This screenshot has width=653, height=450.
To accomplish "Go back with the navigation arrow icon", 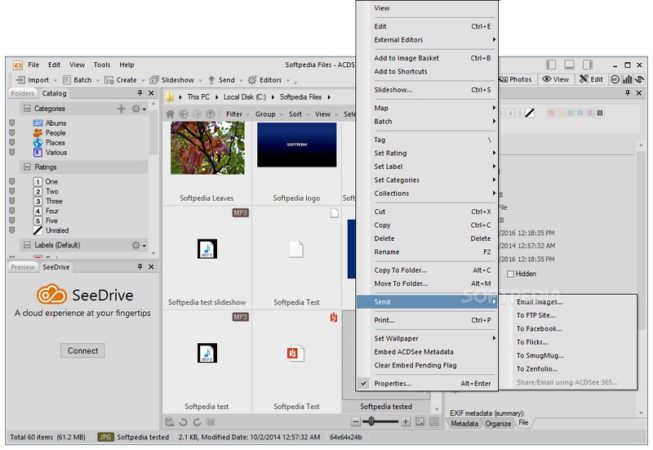I will 183,114.
